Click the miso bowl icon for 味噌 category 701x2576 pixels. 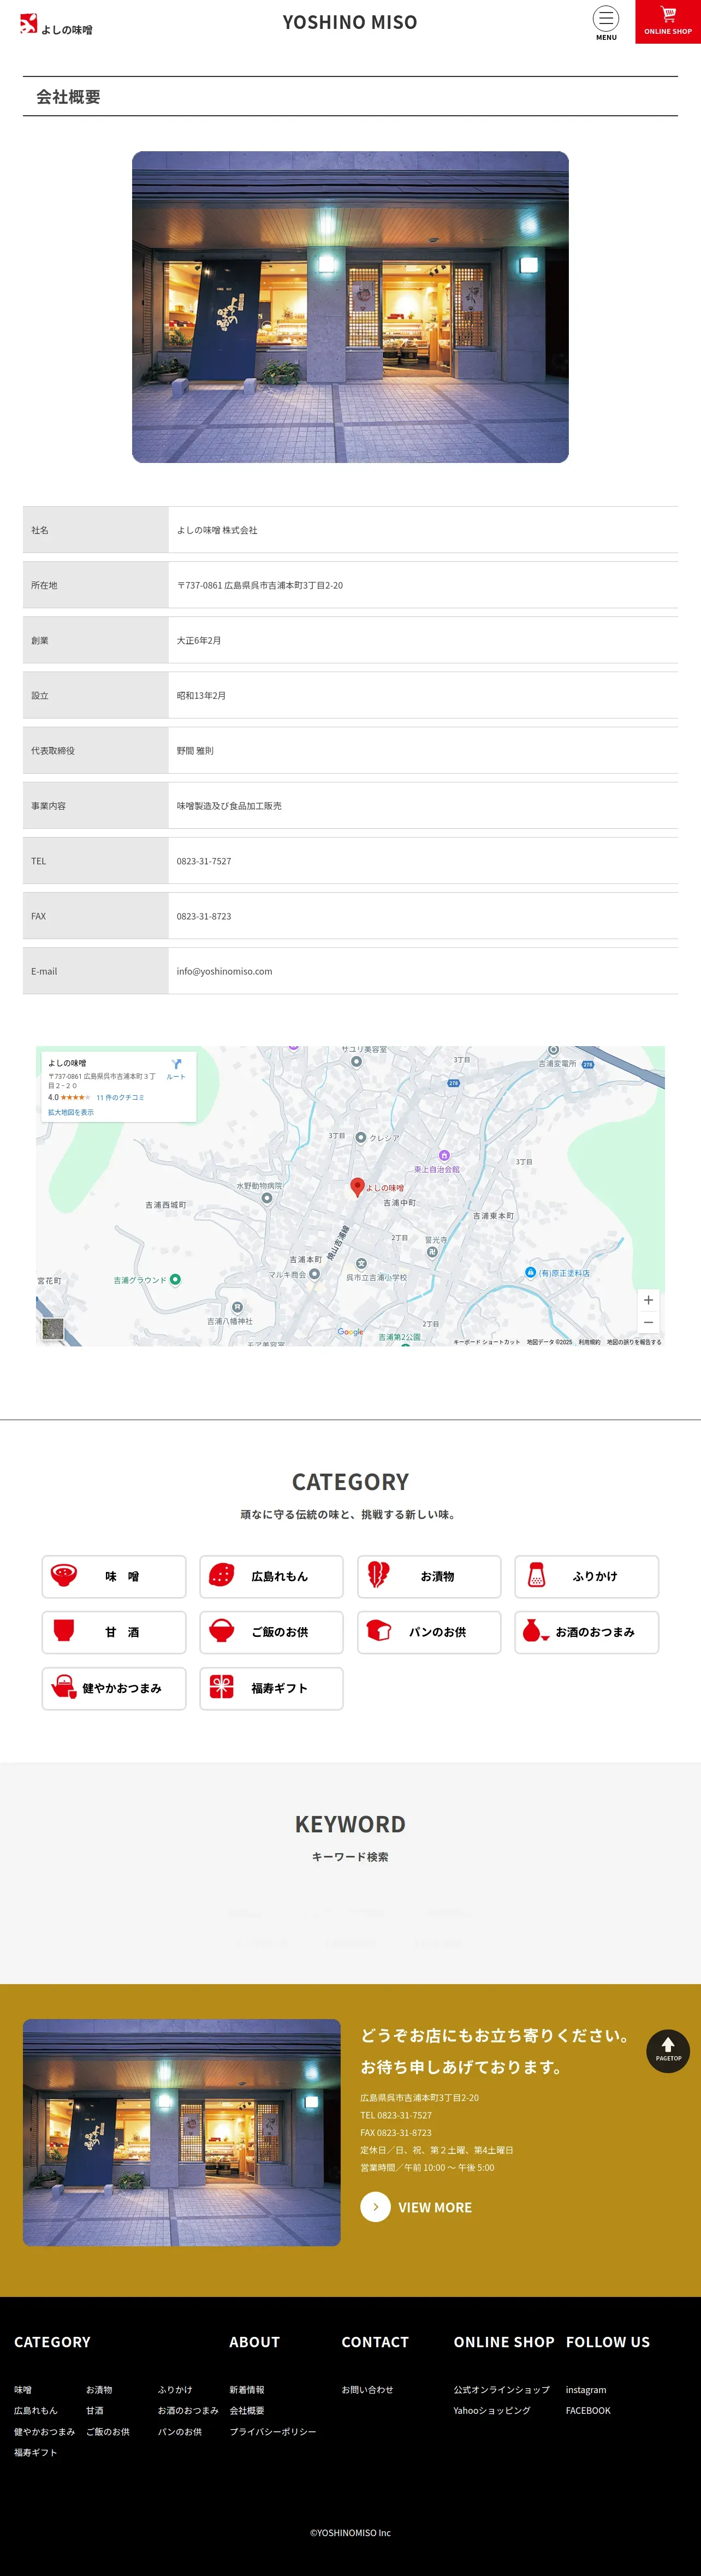(64, 1575)
